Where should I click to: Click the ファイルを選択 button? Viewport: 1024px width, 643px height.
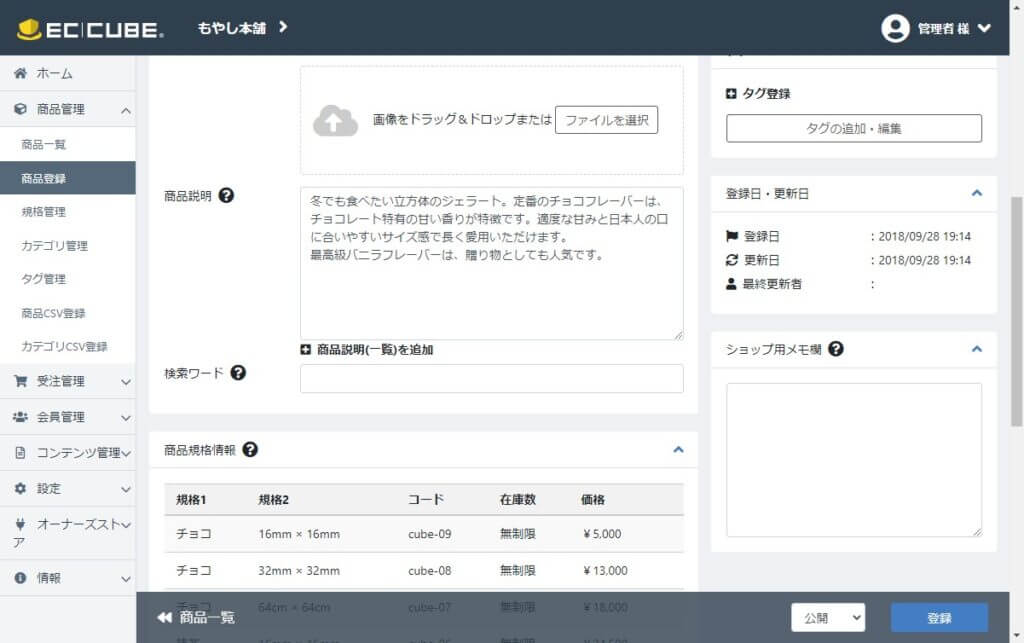606,120
